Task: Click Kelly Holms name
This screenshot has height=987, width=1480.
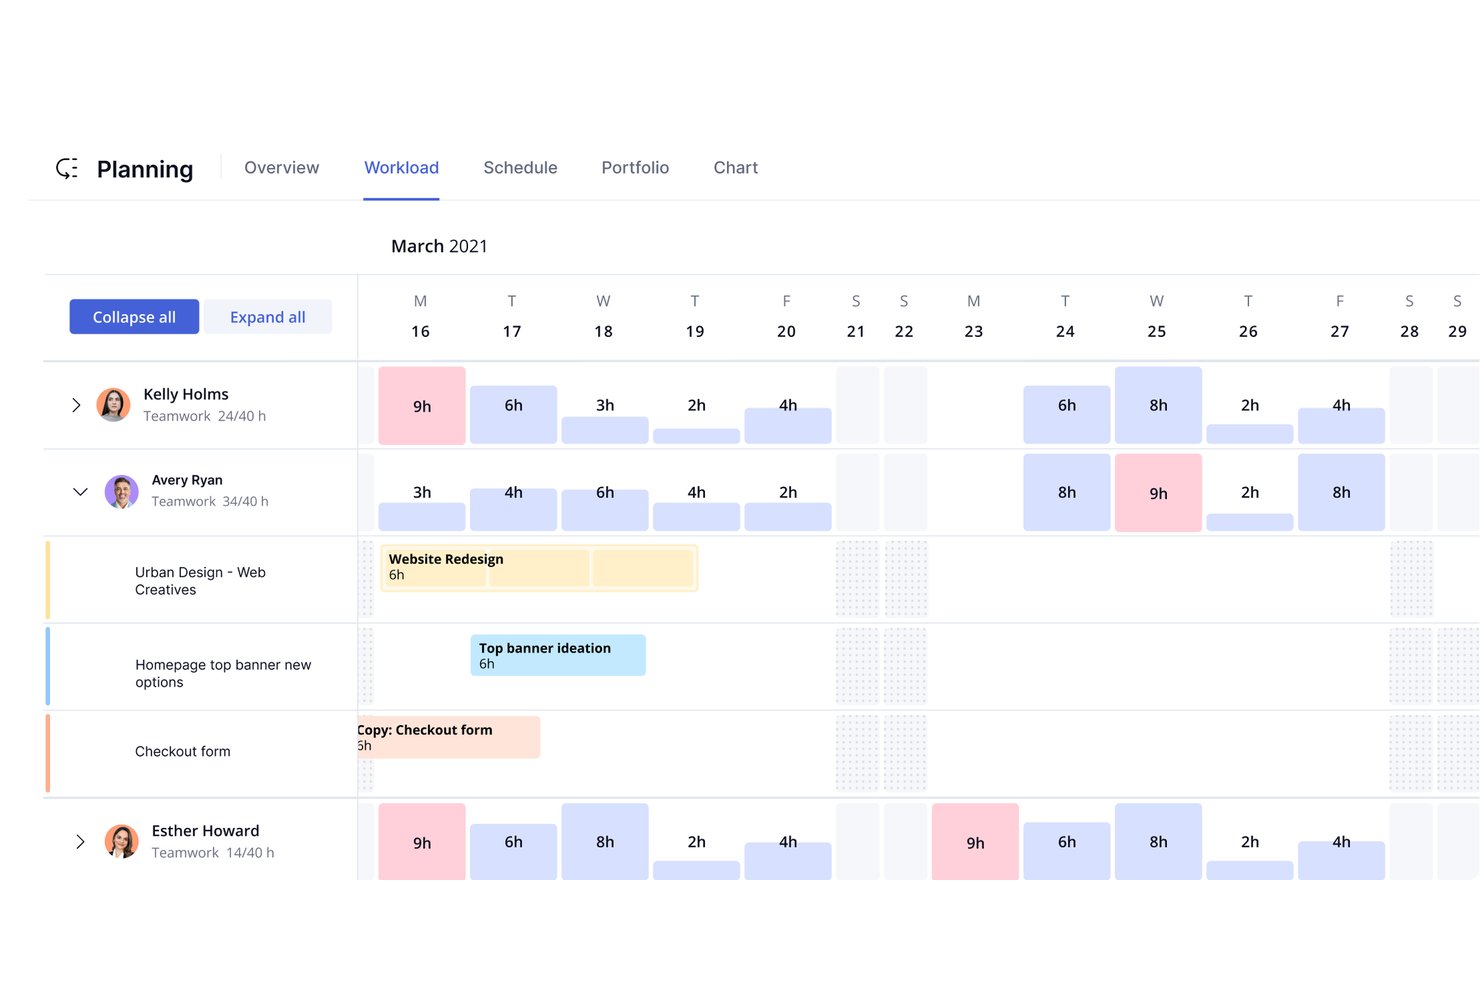Action: (186, 394)
